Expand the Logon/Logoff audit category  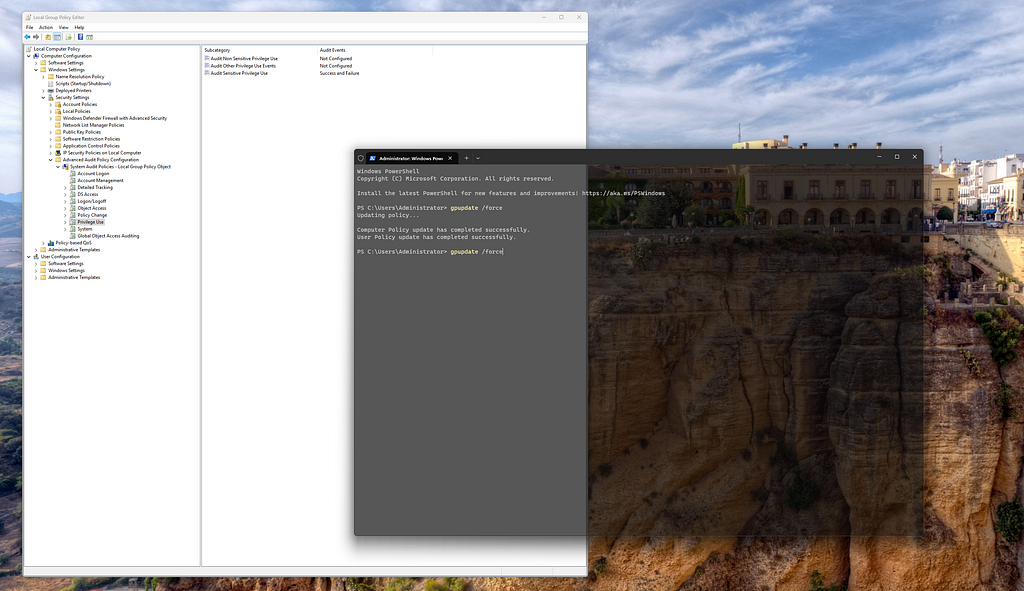(x=65, y=201)
